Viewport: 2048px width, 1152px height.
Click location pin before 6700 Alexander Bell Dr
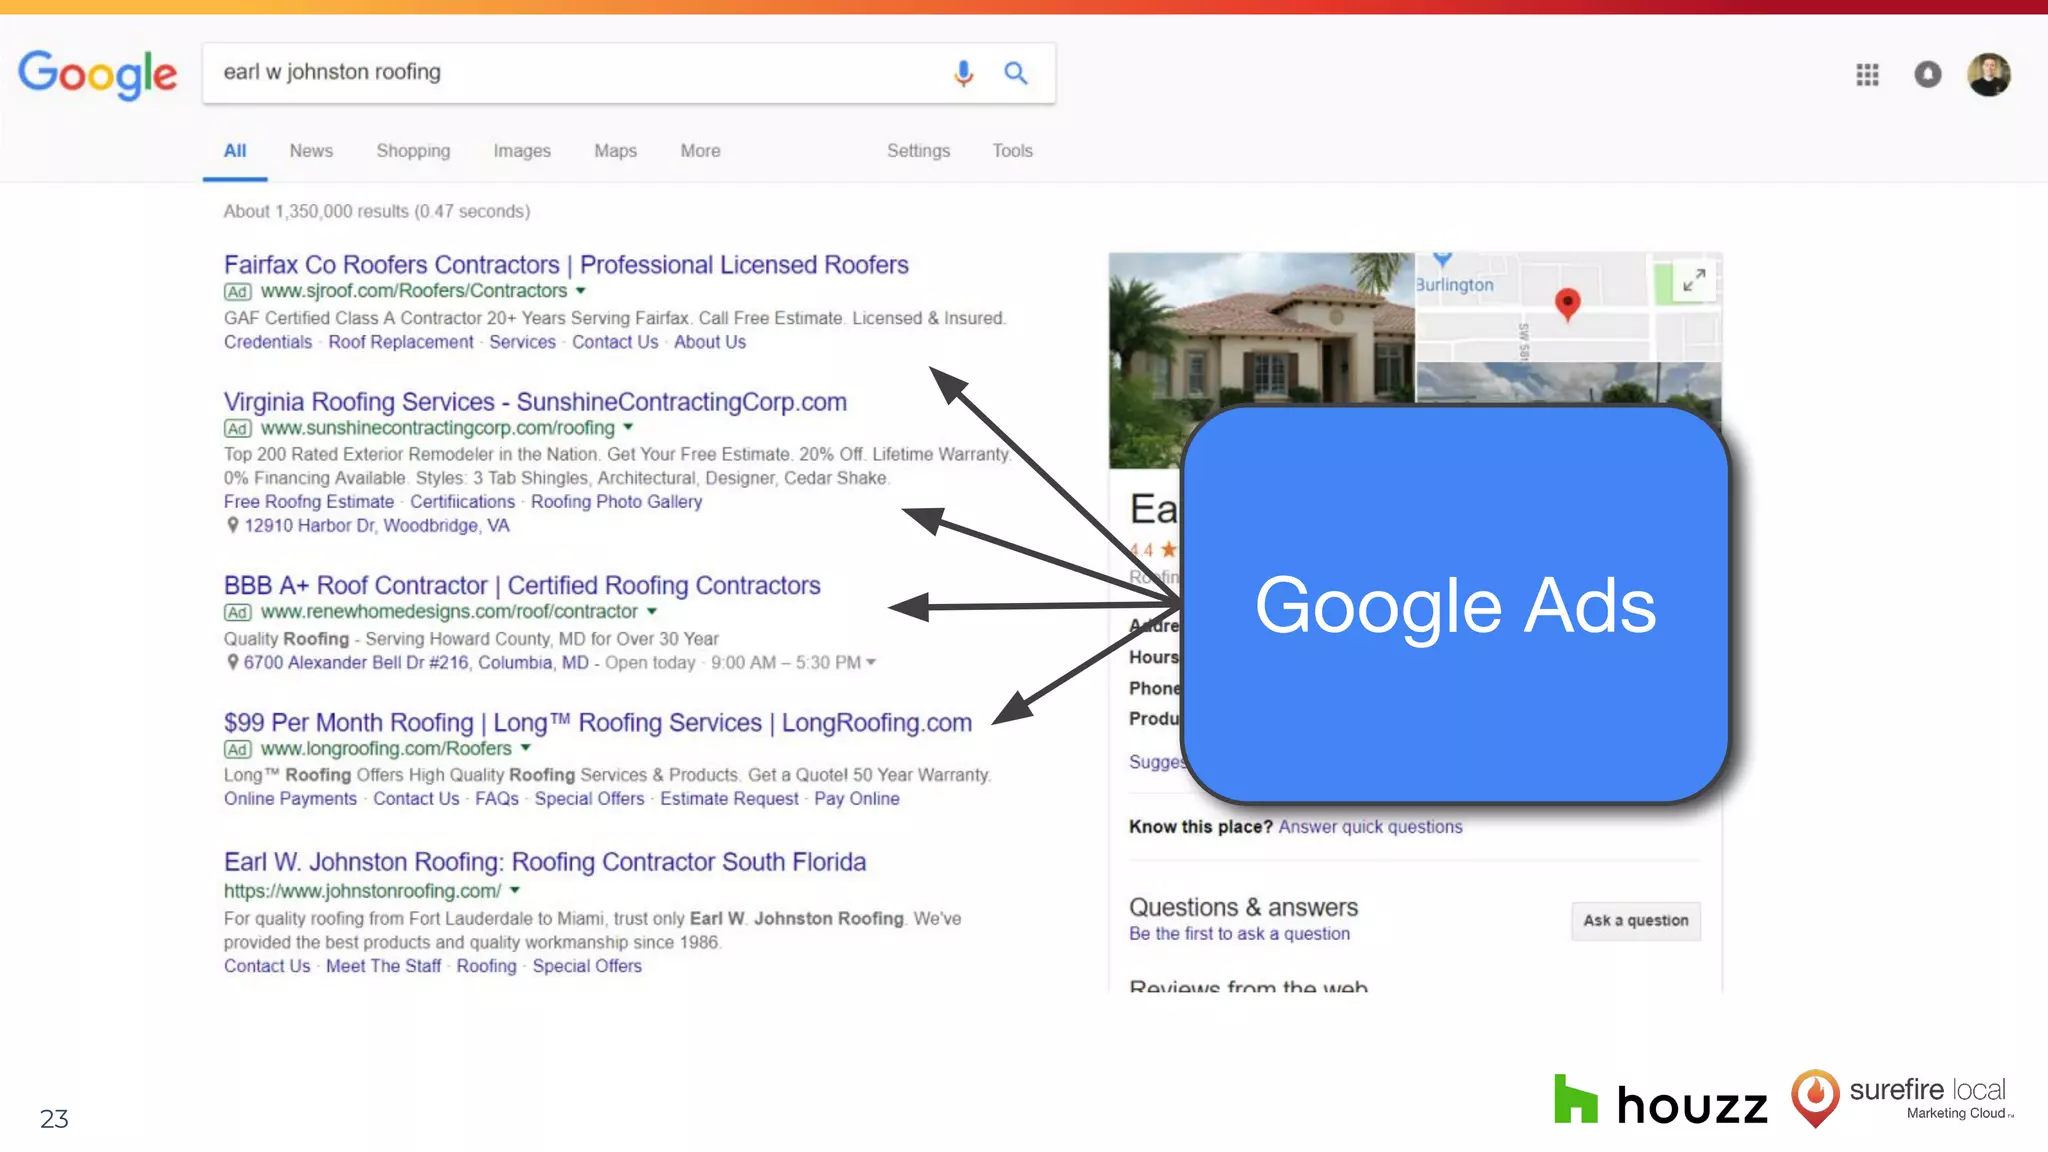point(232,662)
